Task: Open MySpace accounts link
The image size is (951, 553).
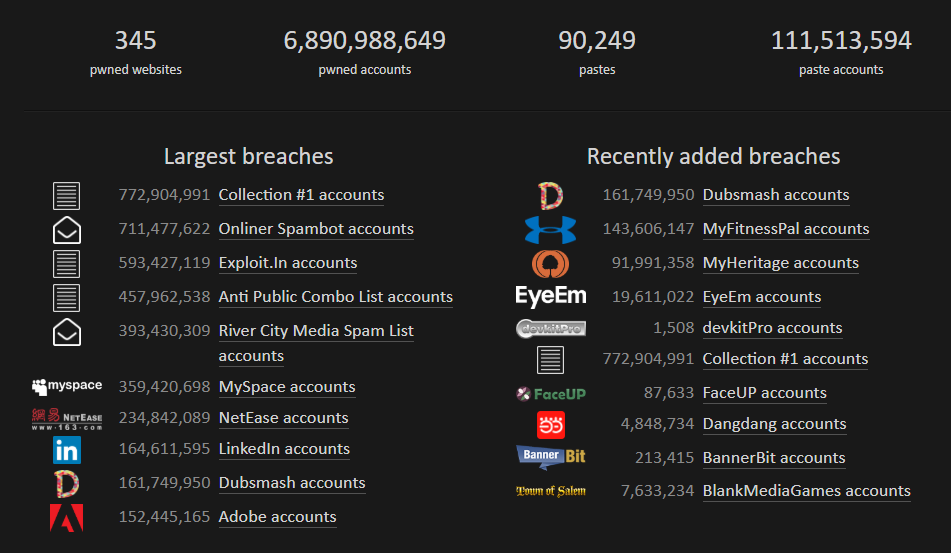Action: pyautogui.click(x=287, y=387)
